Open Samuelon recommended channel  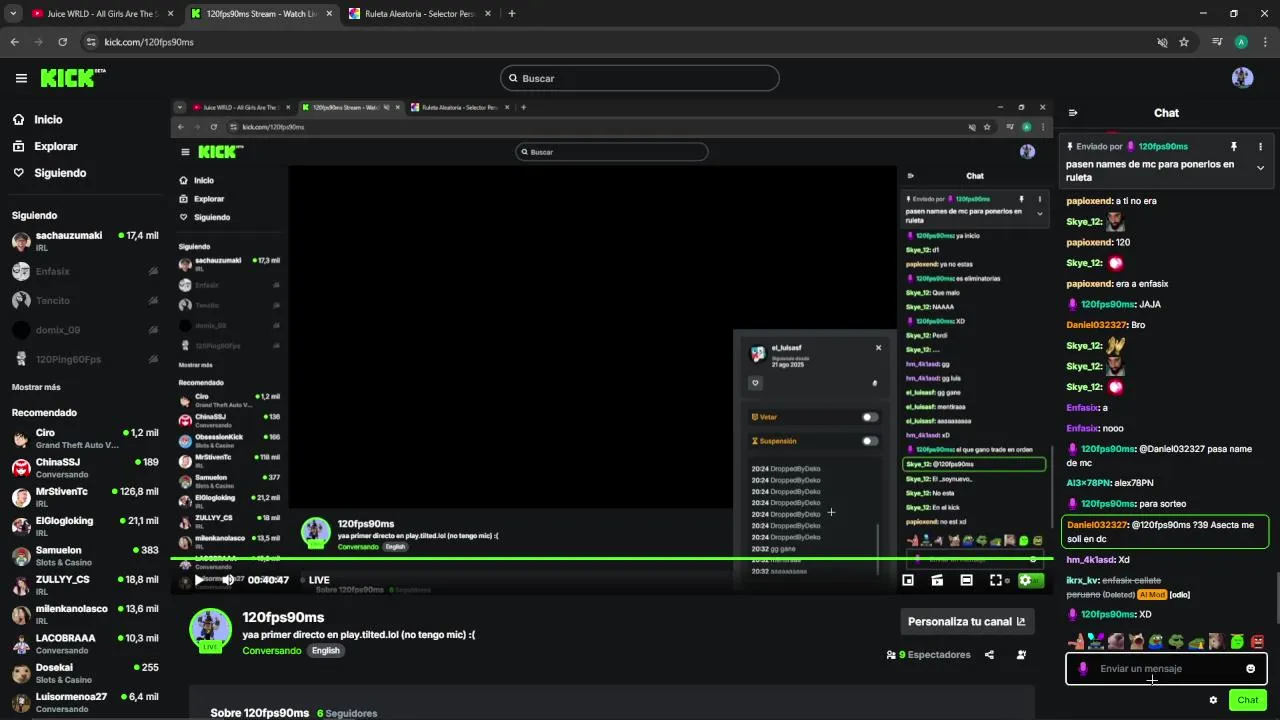pos(85,555)
